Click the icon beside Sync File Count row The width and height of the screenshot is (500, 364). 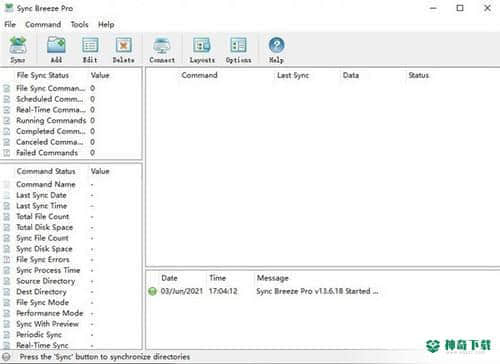(x=7, y=238)
